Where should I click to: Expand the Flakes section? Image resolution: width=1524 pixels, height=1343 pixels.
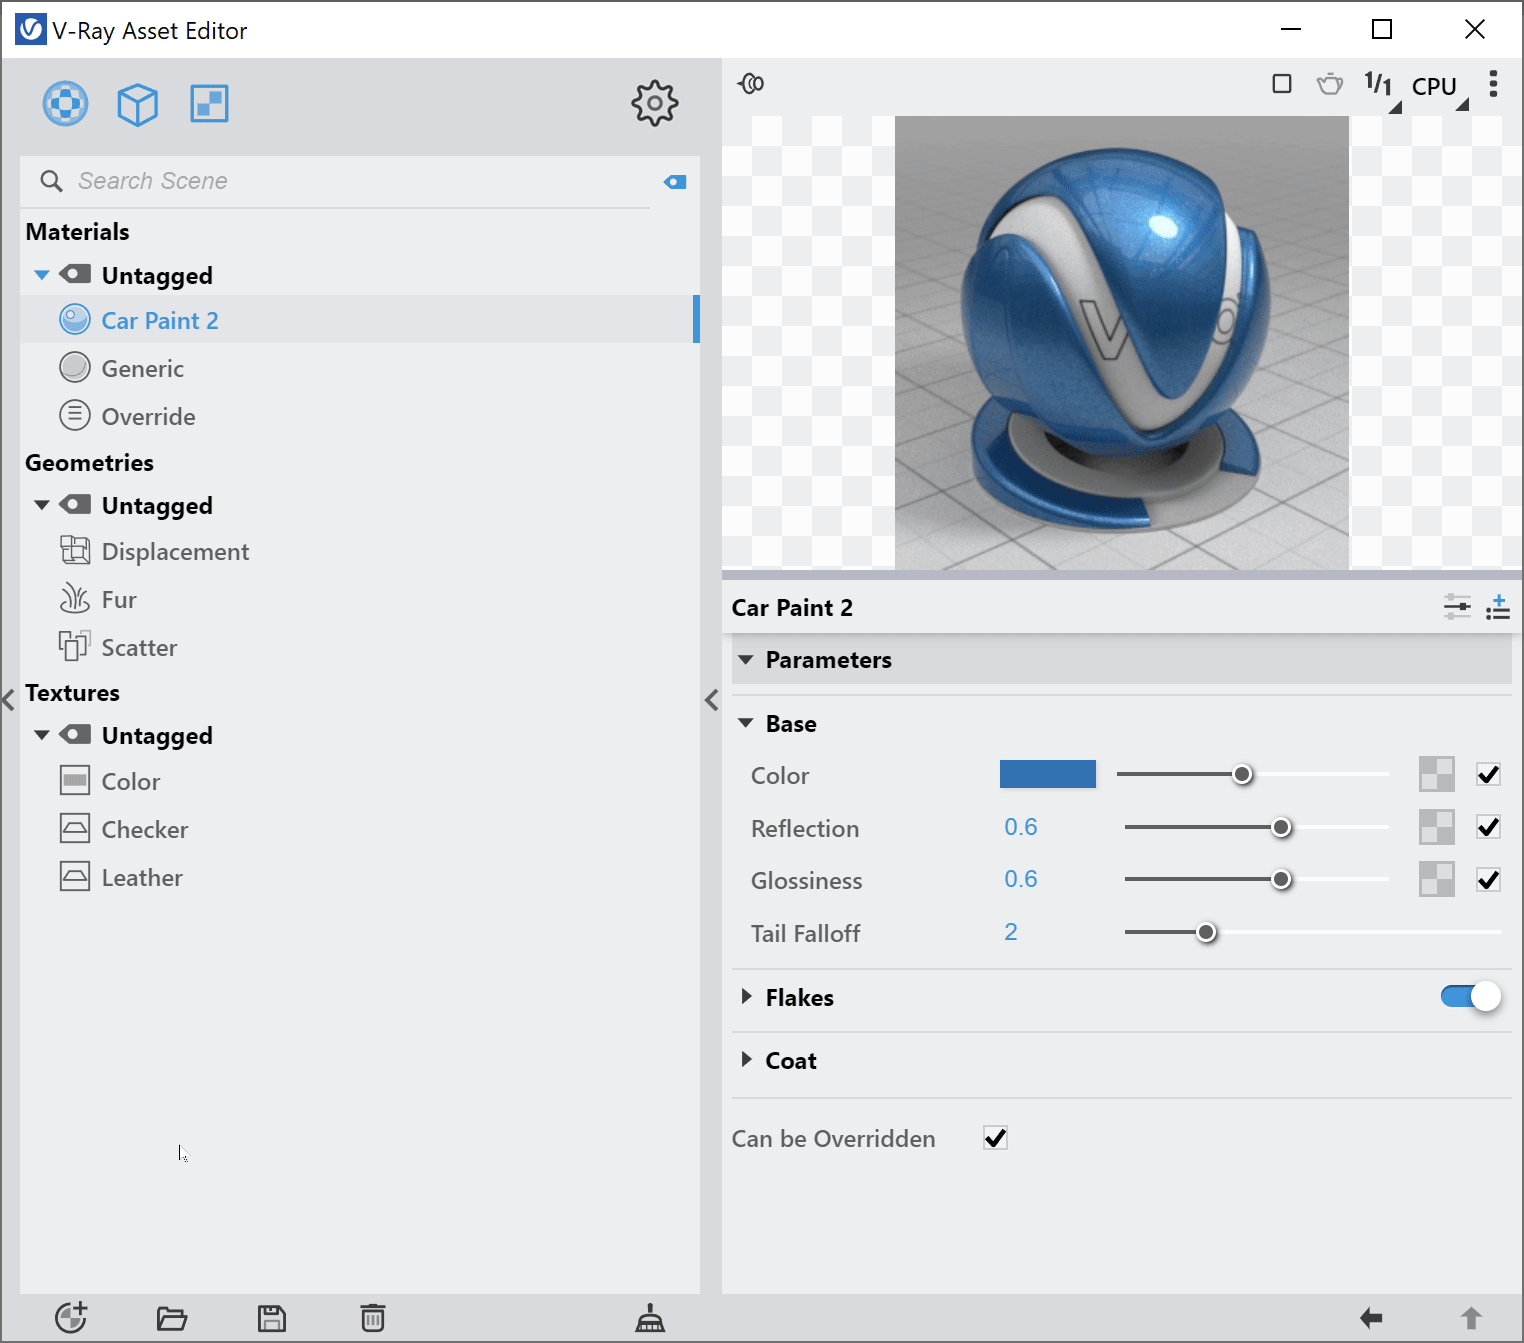coord(746,996)
